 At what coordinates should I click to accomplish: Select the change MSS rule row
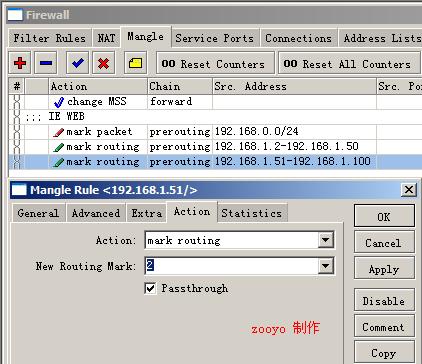pos(215,102)
